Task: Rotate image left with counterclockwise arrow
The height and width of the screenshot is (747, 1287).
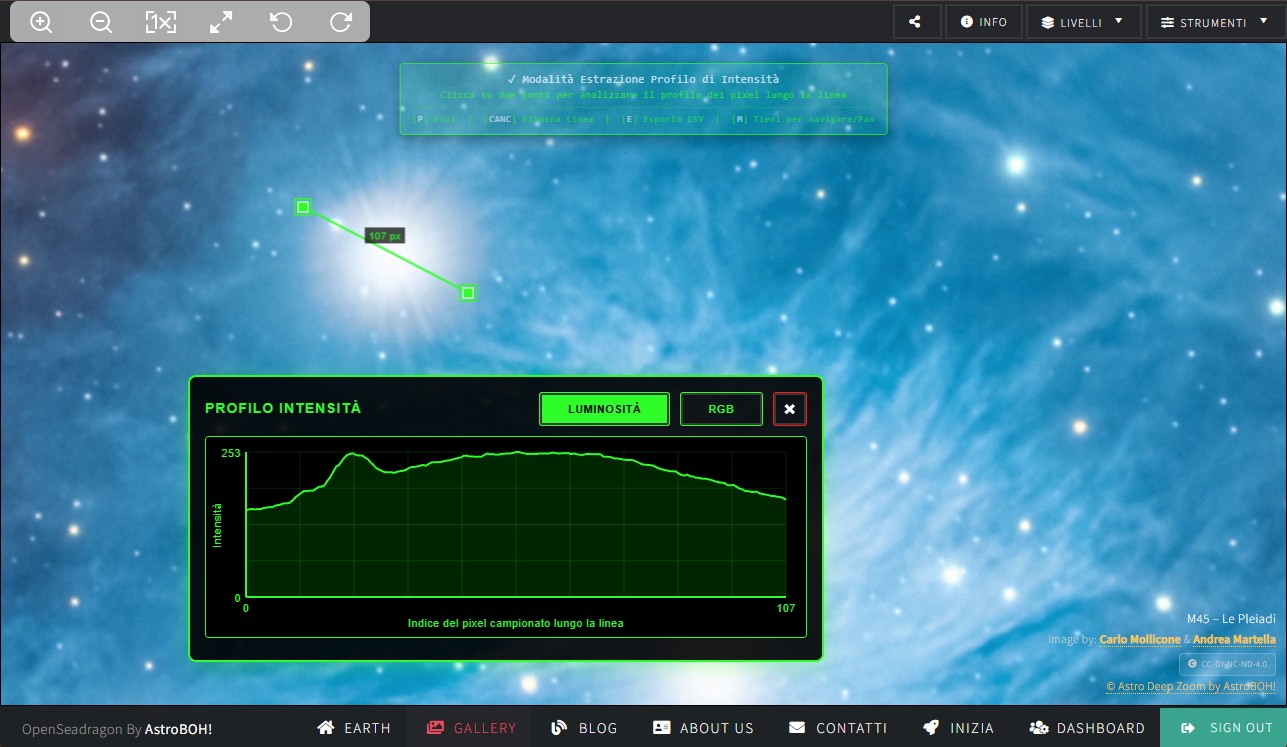Action: (281, 22)
